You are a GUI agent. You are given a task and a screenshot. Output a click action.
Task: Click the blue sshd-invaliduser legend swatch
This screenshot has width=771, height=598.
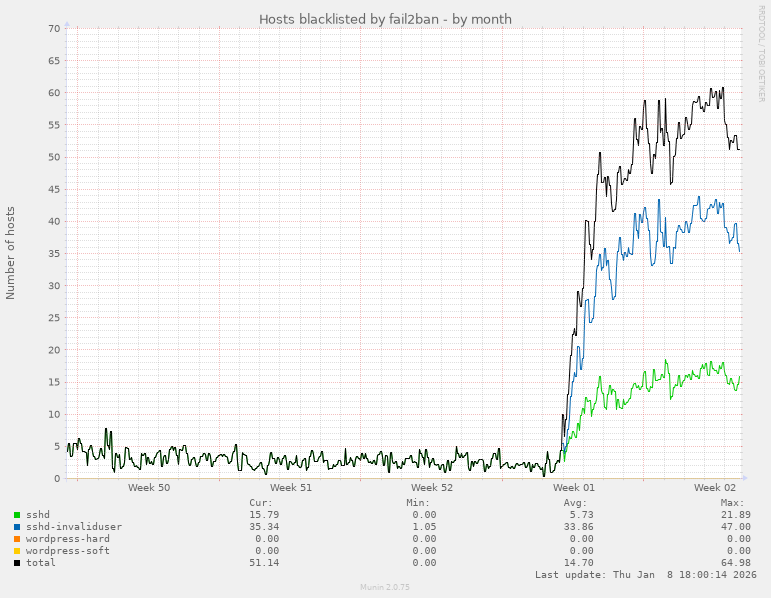click(17, 527)
